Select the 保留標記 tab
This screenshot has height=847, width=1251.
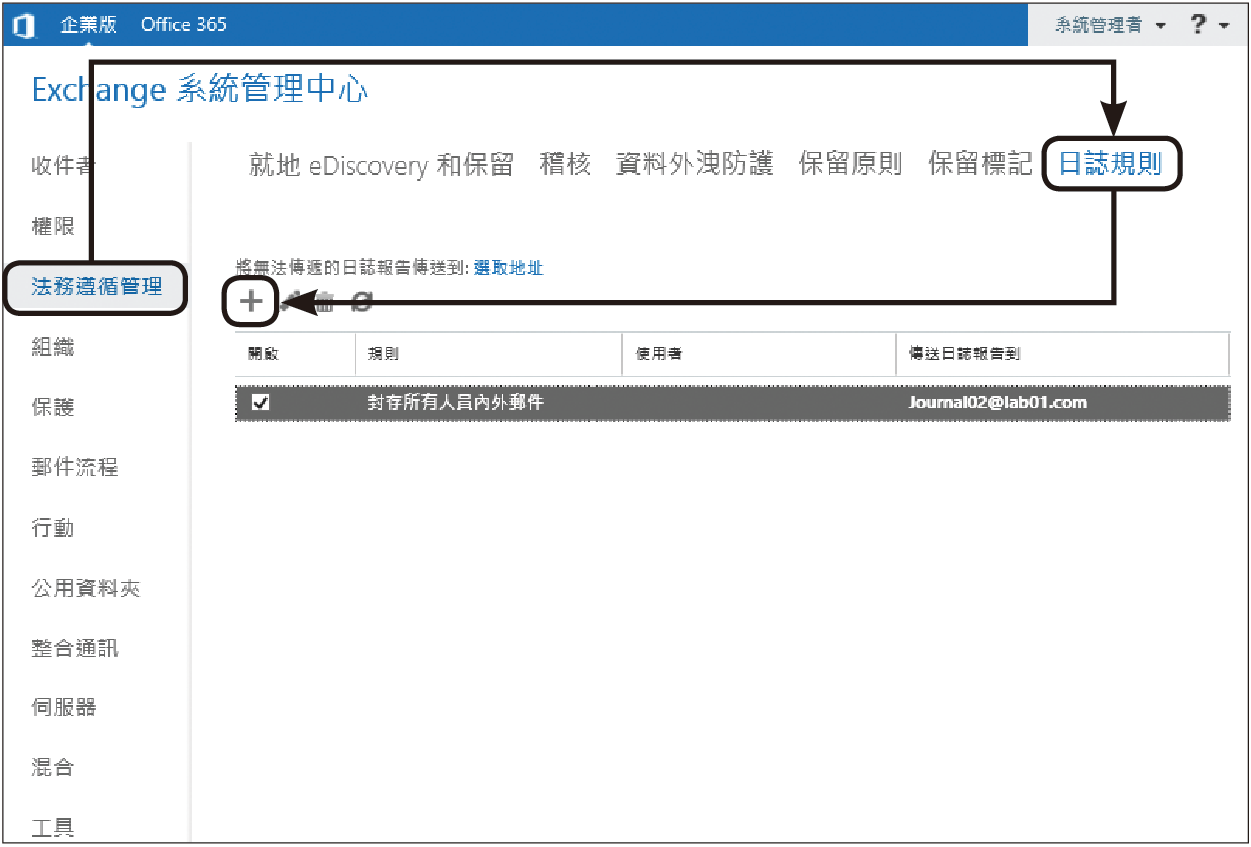point(980,164)
